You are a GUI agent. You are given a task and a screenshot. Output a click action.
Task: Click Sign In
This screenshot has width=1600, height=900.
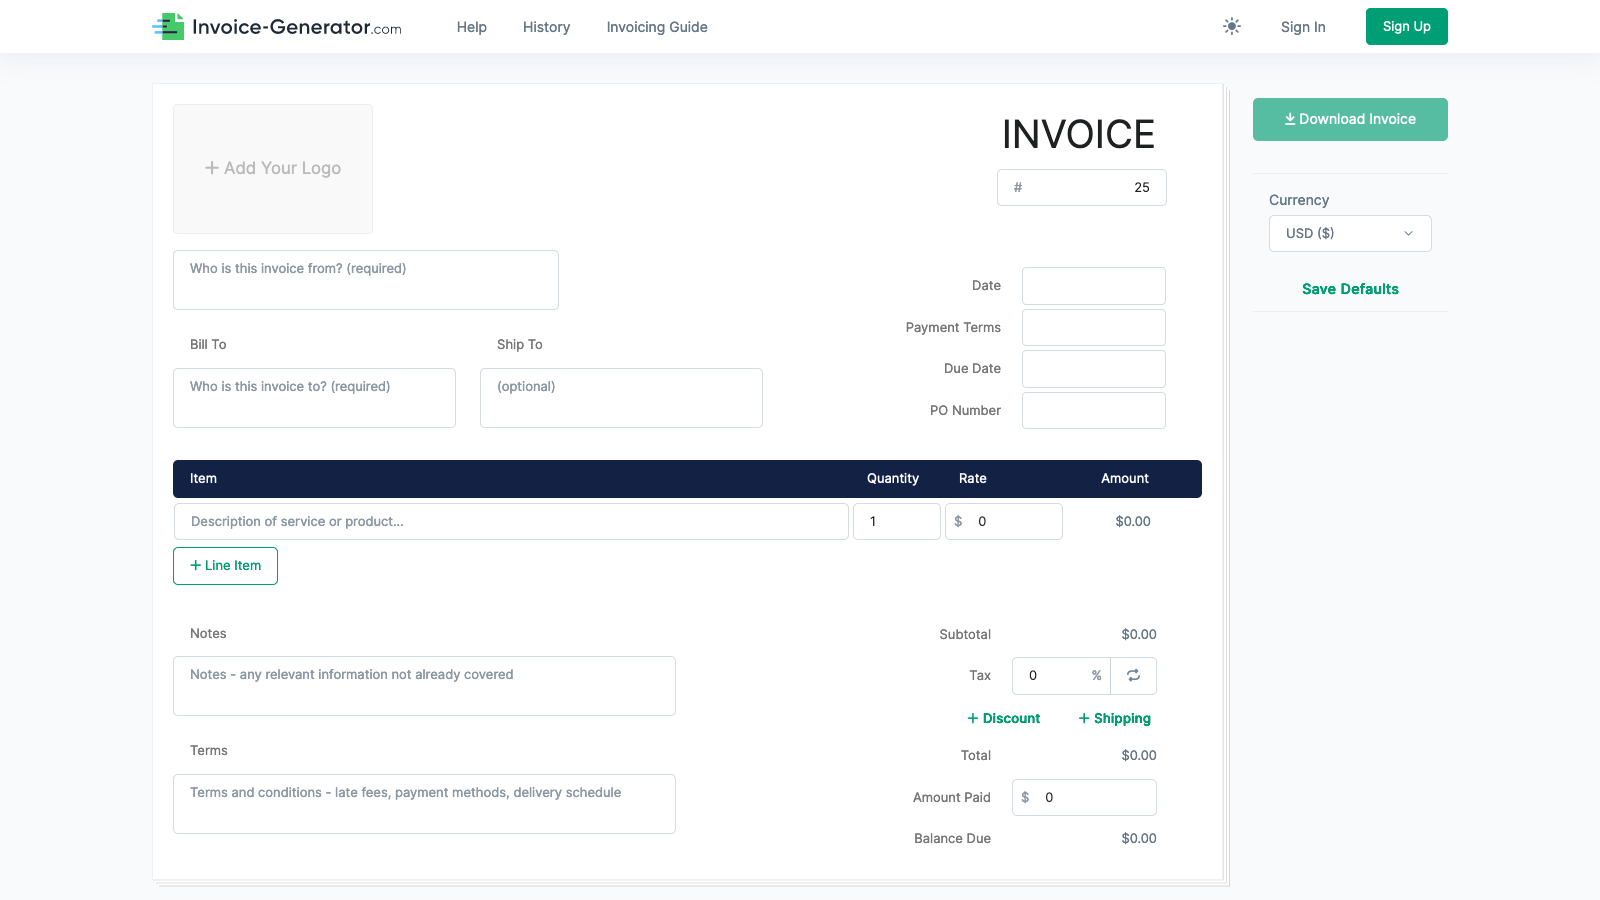click(1302, 27)
